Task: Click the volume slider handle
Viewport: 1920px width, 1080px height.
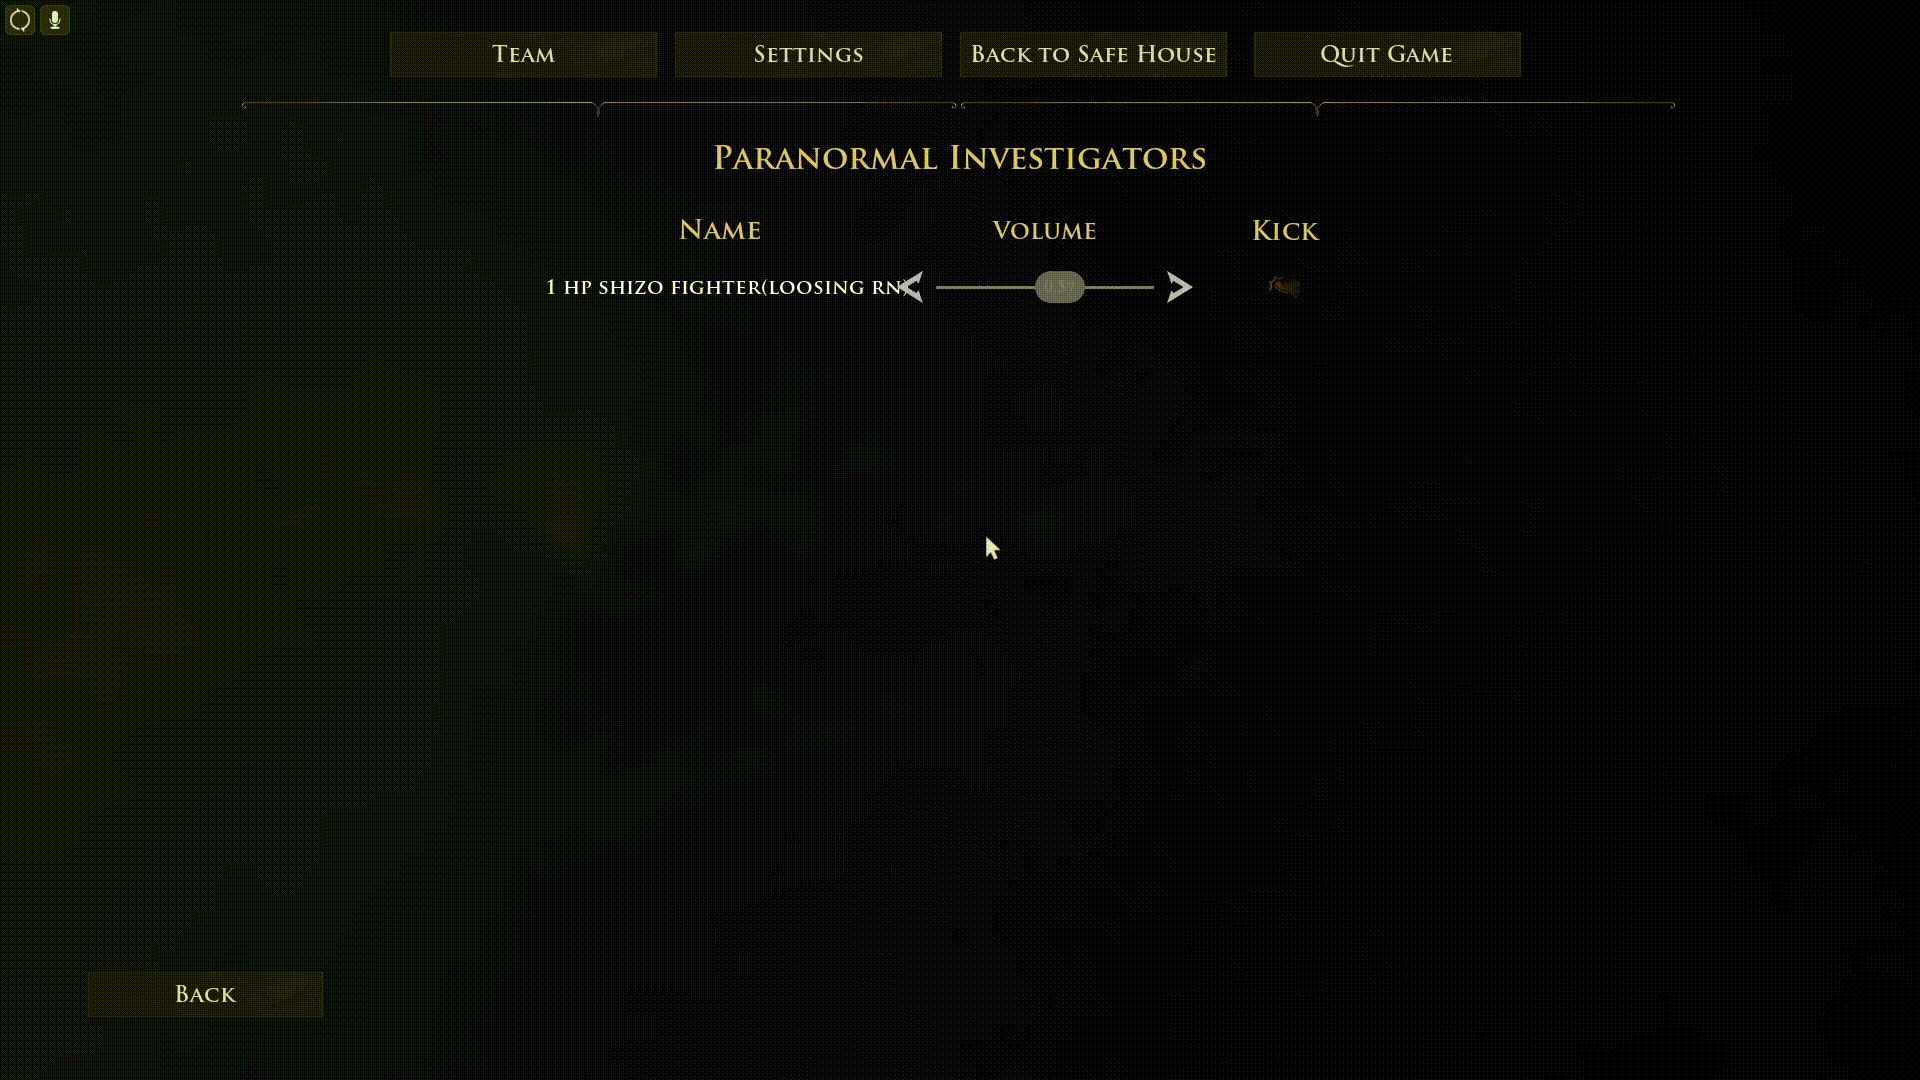Action: (x=1060, y=287)
